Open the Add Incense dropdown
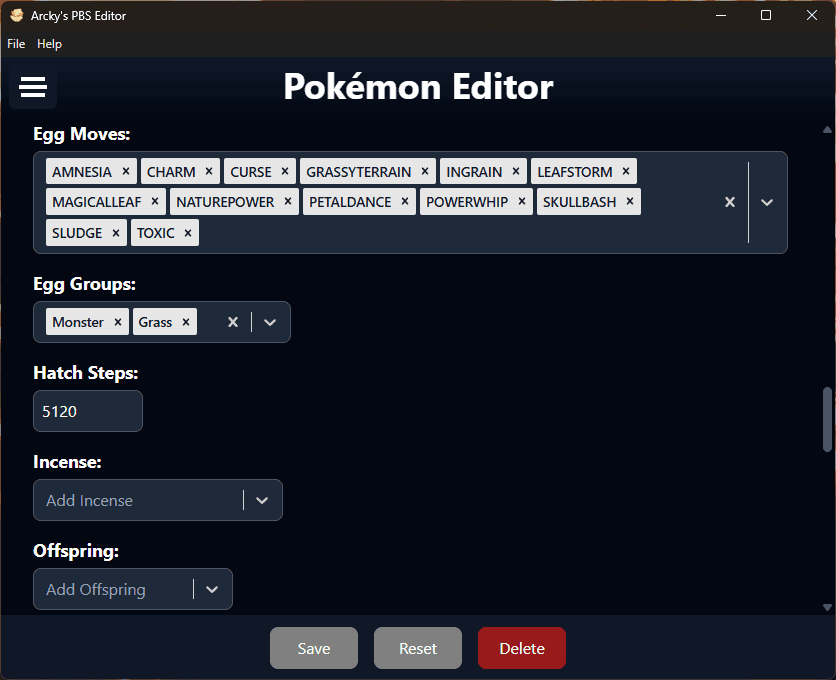The image size is (836, 680). click(x=262, y=500)
